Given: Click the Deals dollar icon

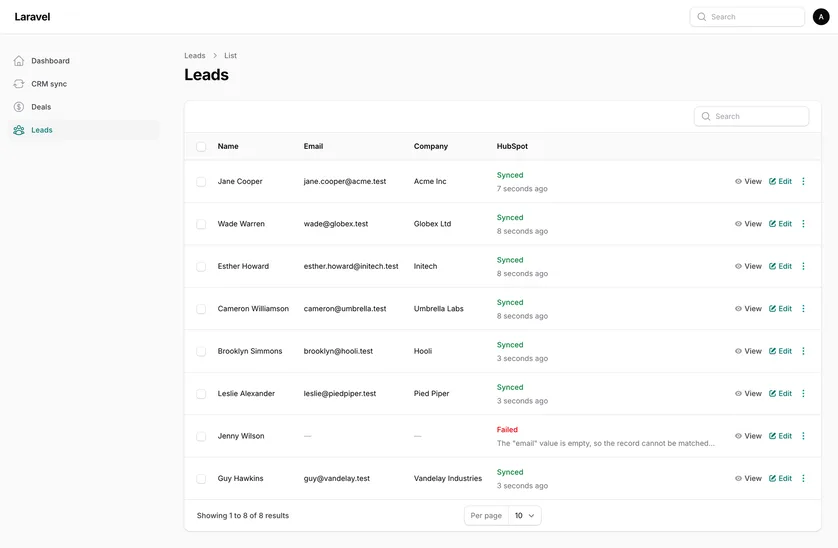Looking at the screenshot, I should [x=19, y=107].
